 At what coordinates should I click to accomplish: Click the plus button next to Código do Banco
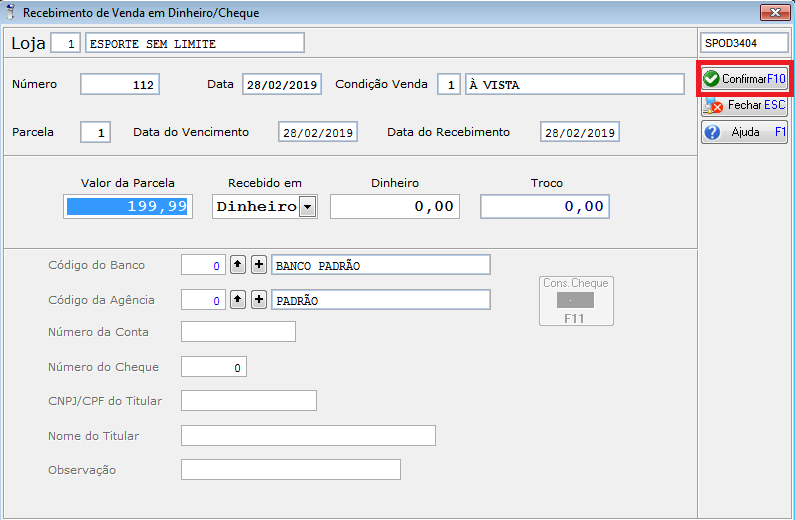259,265
